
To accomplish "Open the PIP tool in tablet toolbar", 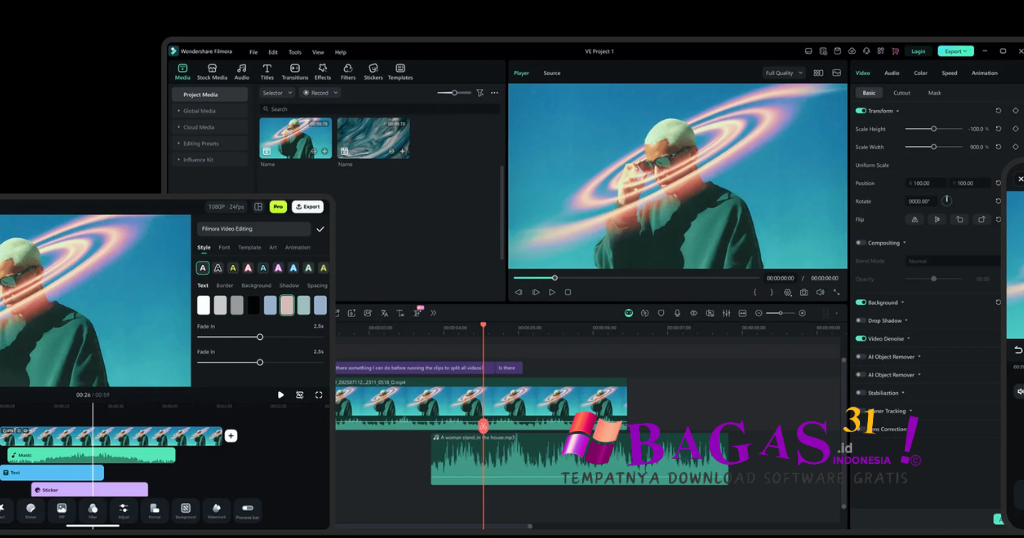I will click(61, 511).
